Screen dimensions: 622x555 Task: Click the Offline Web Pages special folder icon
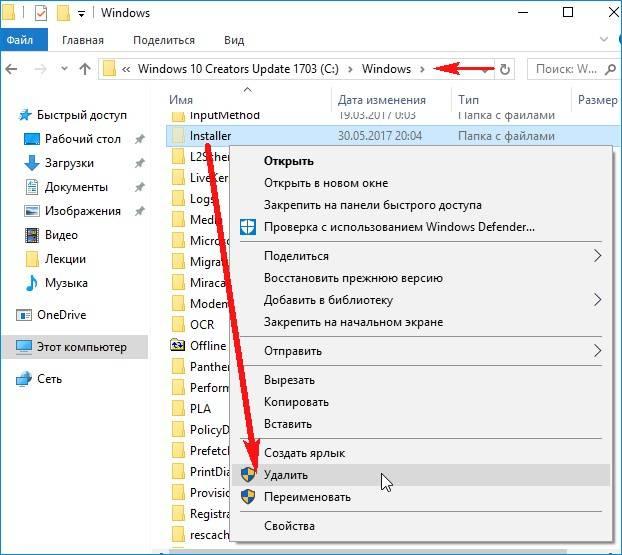pyautogui.click(x=177, y=345)
